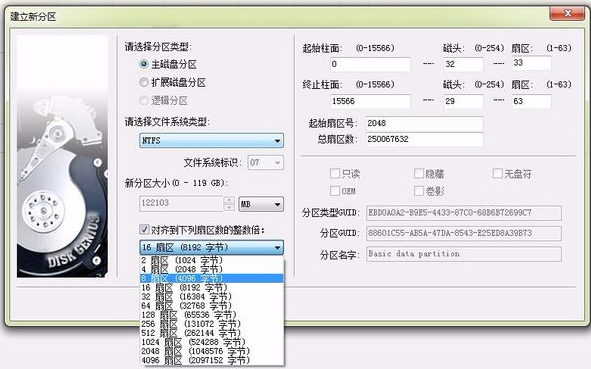591x369 pixels.
Task: Select 8 扇区 (4096 字节) from the list
Action: click(x=211, y=279)
